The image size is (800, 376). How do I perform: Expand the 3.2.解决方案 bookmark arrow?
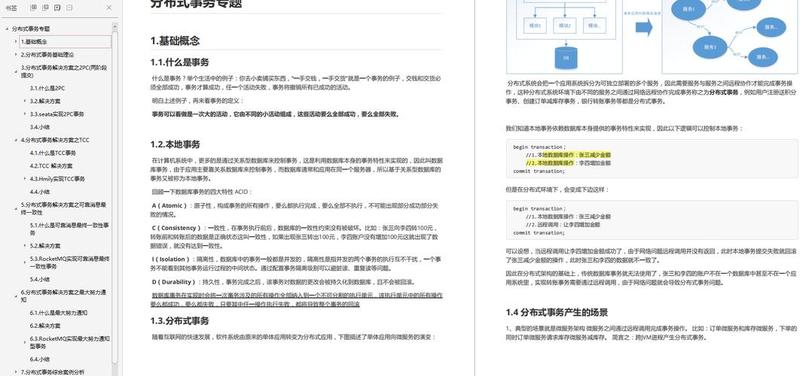pos(25,101)
